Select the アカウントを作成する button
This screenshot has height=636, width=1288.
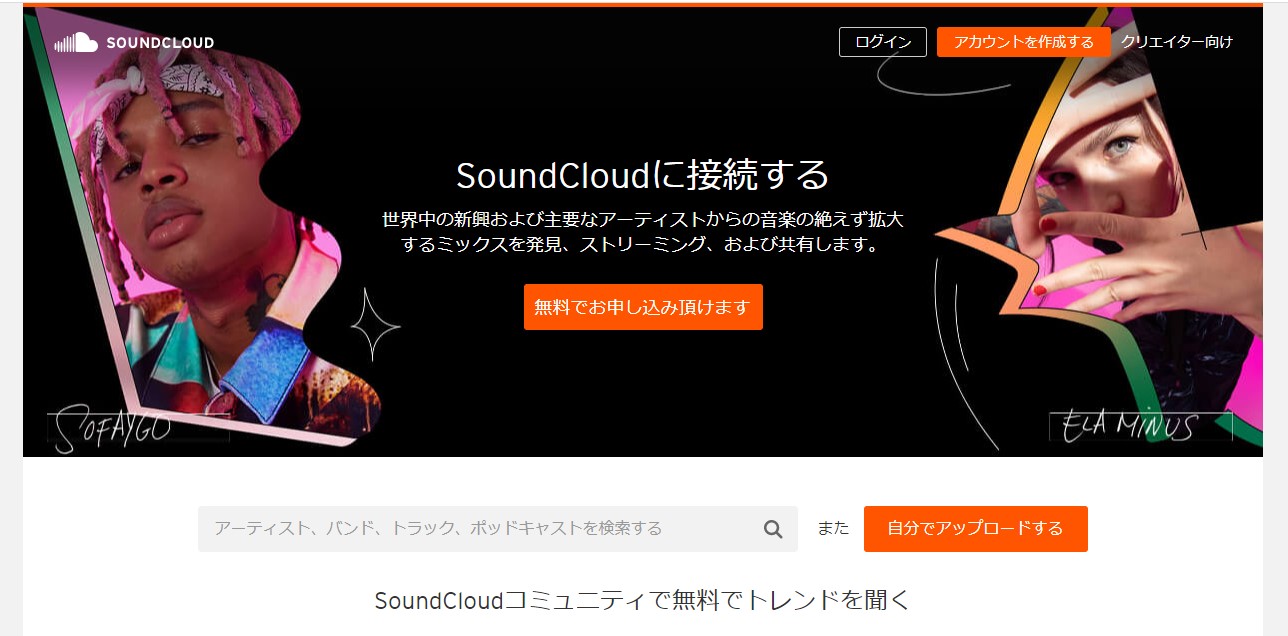[1023, 42]
